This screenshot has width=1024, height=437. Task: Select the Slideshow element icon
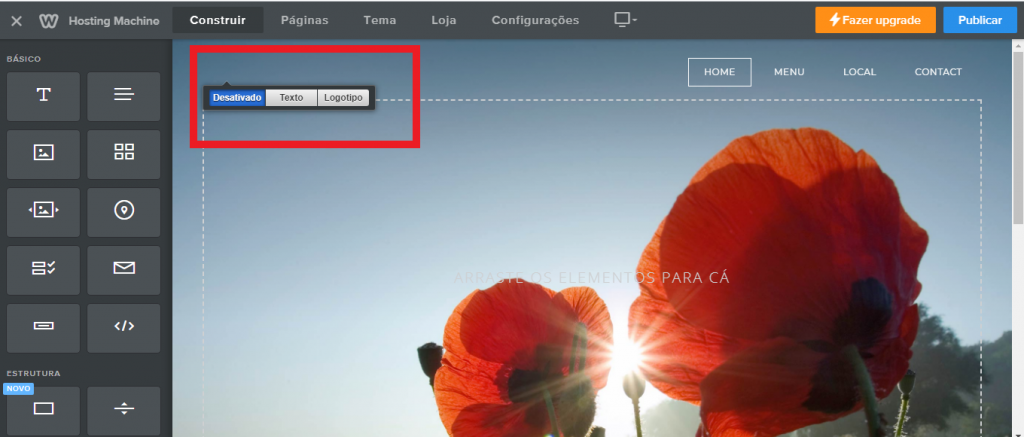click(x=43, y=212)
